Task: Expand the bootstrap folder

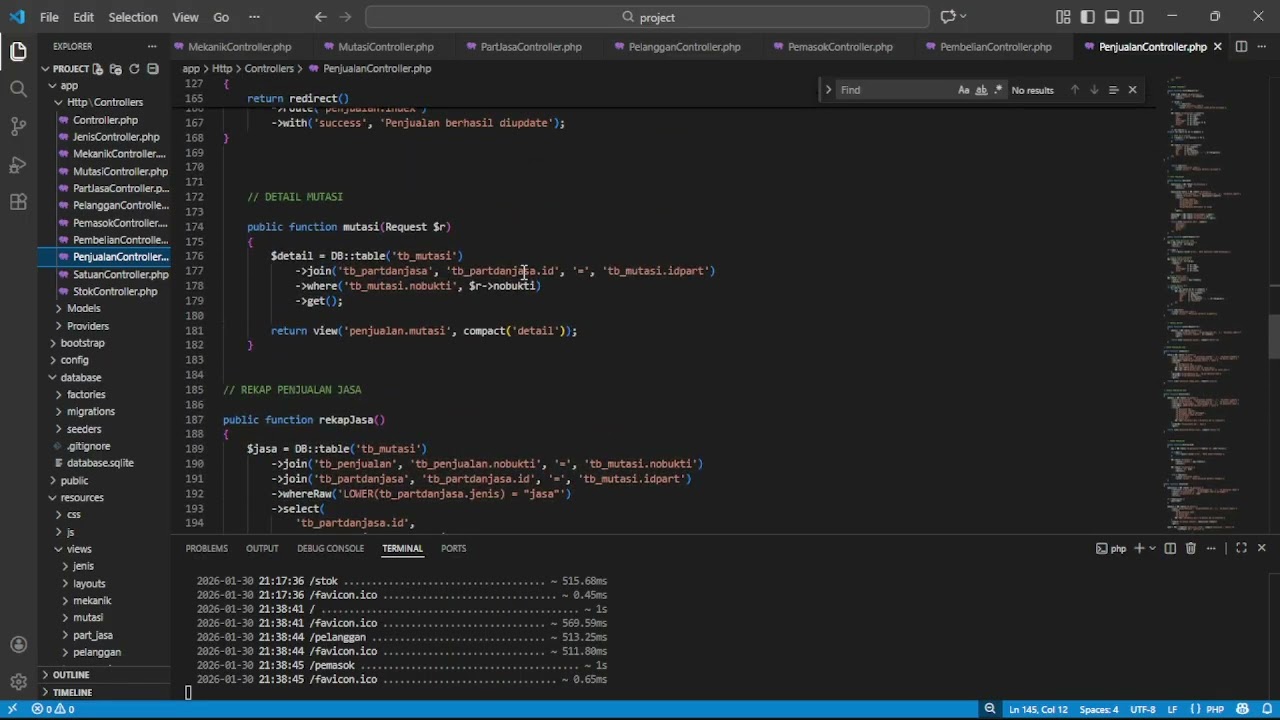Action: pyautogui.click(x=52, y=343)
